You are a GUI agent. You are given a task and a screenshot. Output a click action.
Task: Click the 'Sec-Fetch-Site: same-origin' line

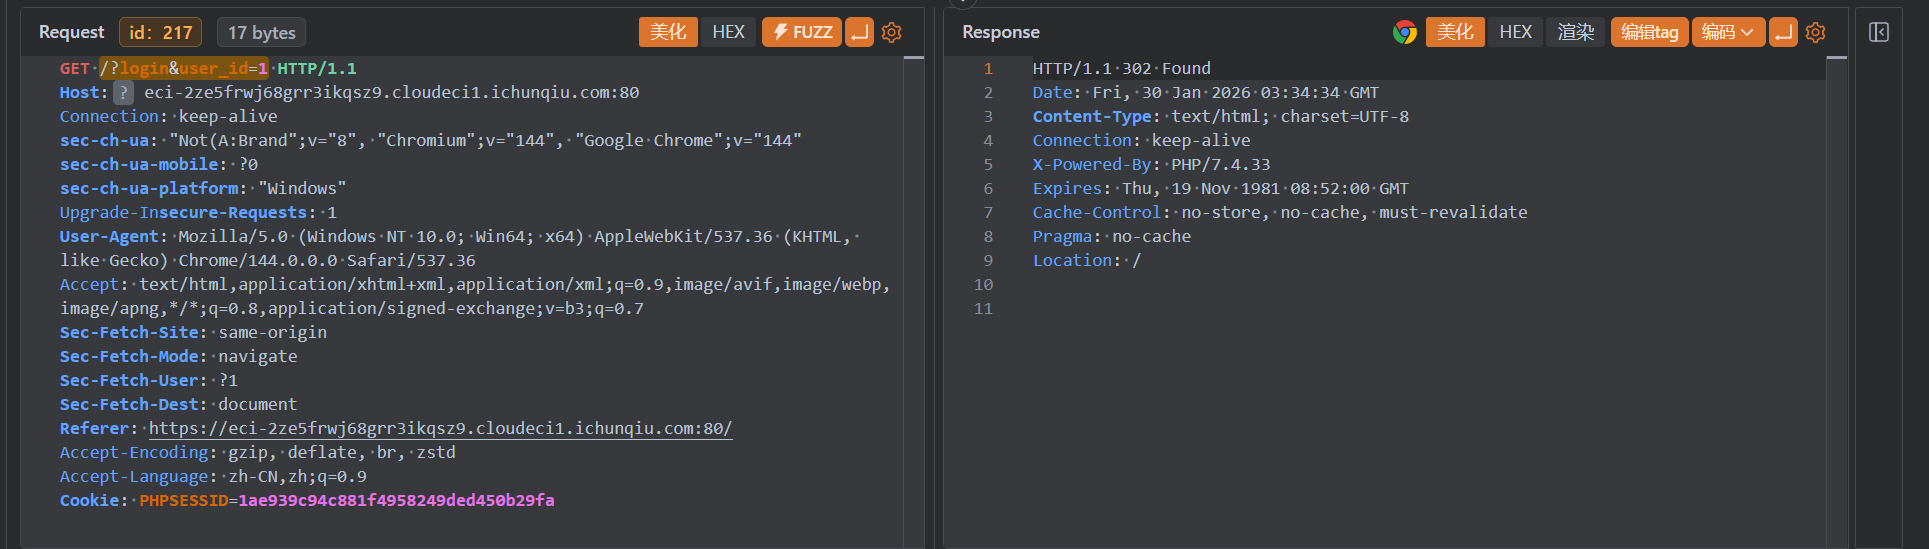pos(193,332)
